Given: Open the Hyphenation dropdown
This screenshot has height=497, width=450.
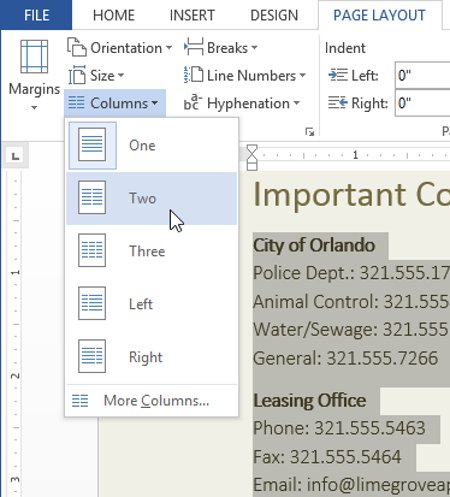Looking at the screenshot, I should coord(242,103).
